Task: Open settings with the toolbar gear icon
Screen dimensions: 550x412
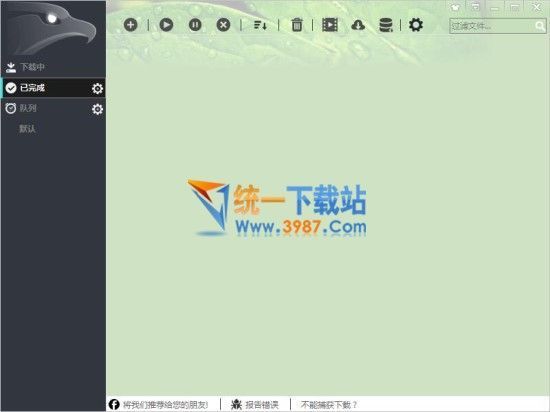Action: click(416, 25)
